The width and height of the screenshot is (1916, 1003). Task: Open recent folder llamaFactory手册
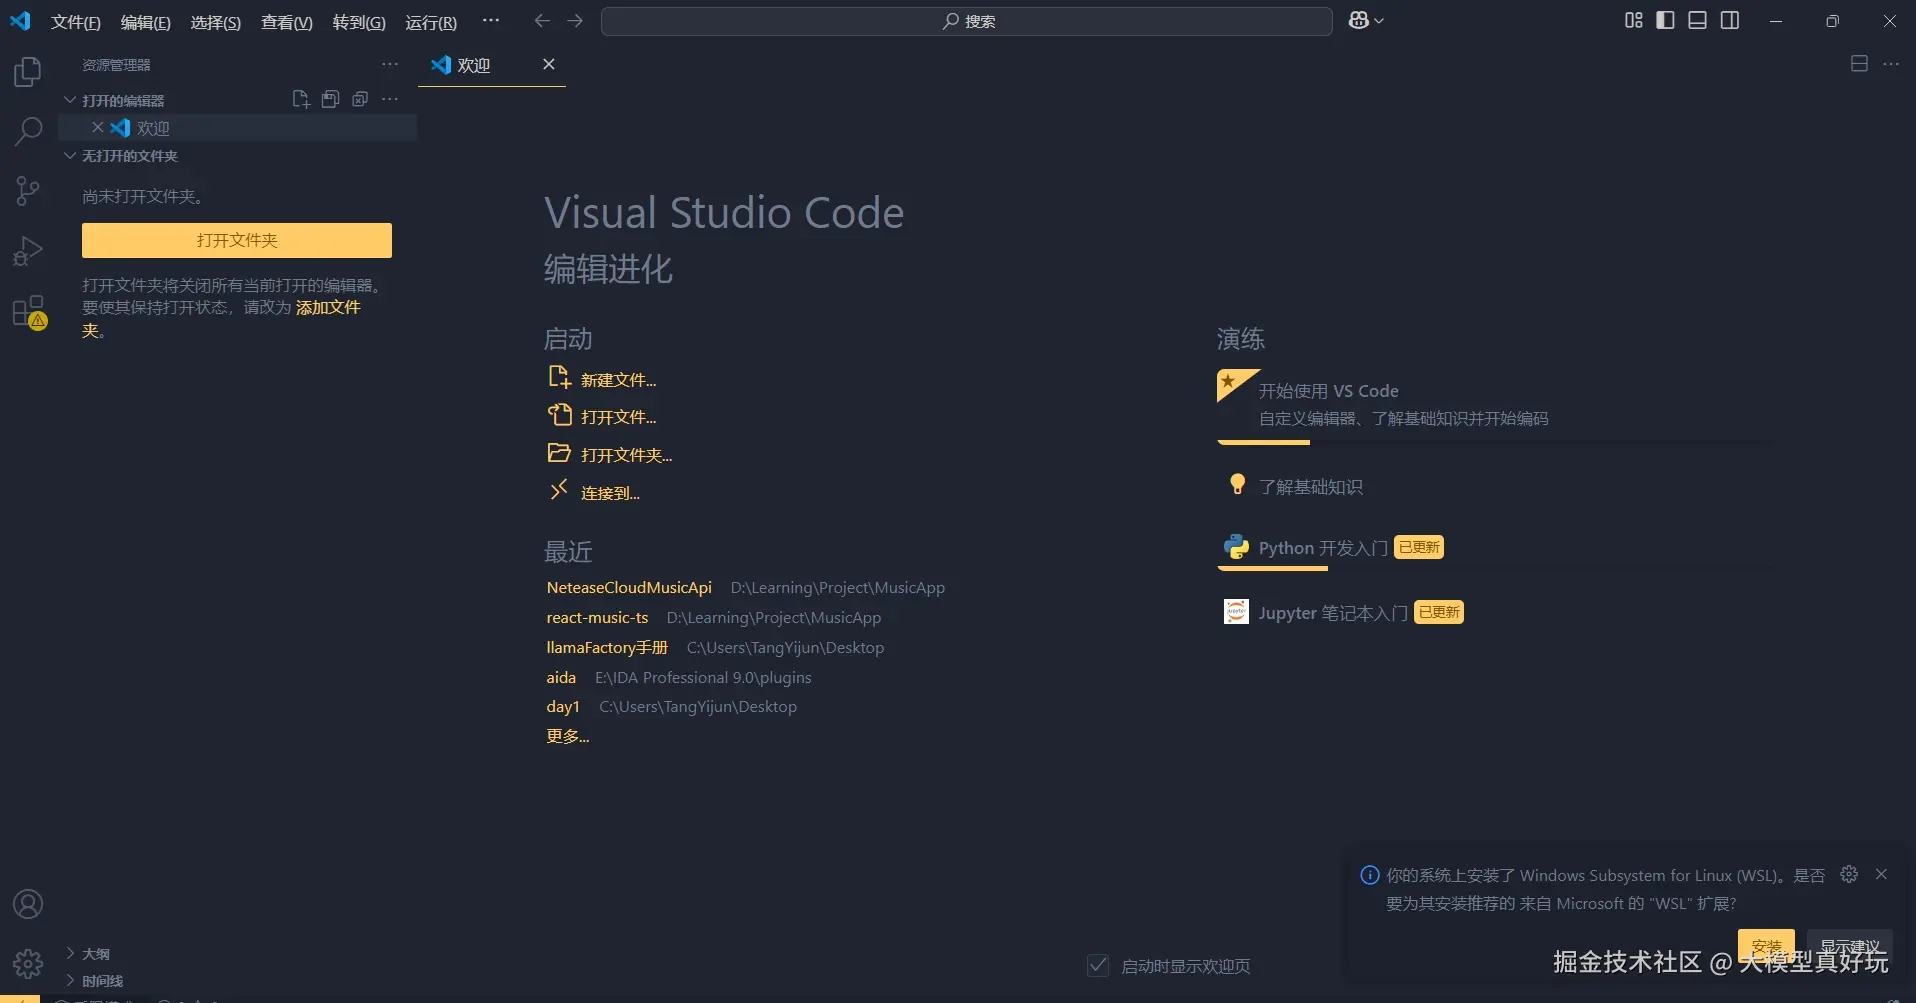tap(607, 647)
